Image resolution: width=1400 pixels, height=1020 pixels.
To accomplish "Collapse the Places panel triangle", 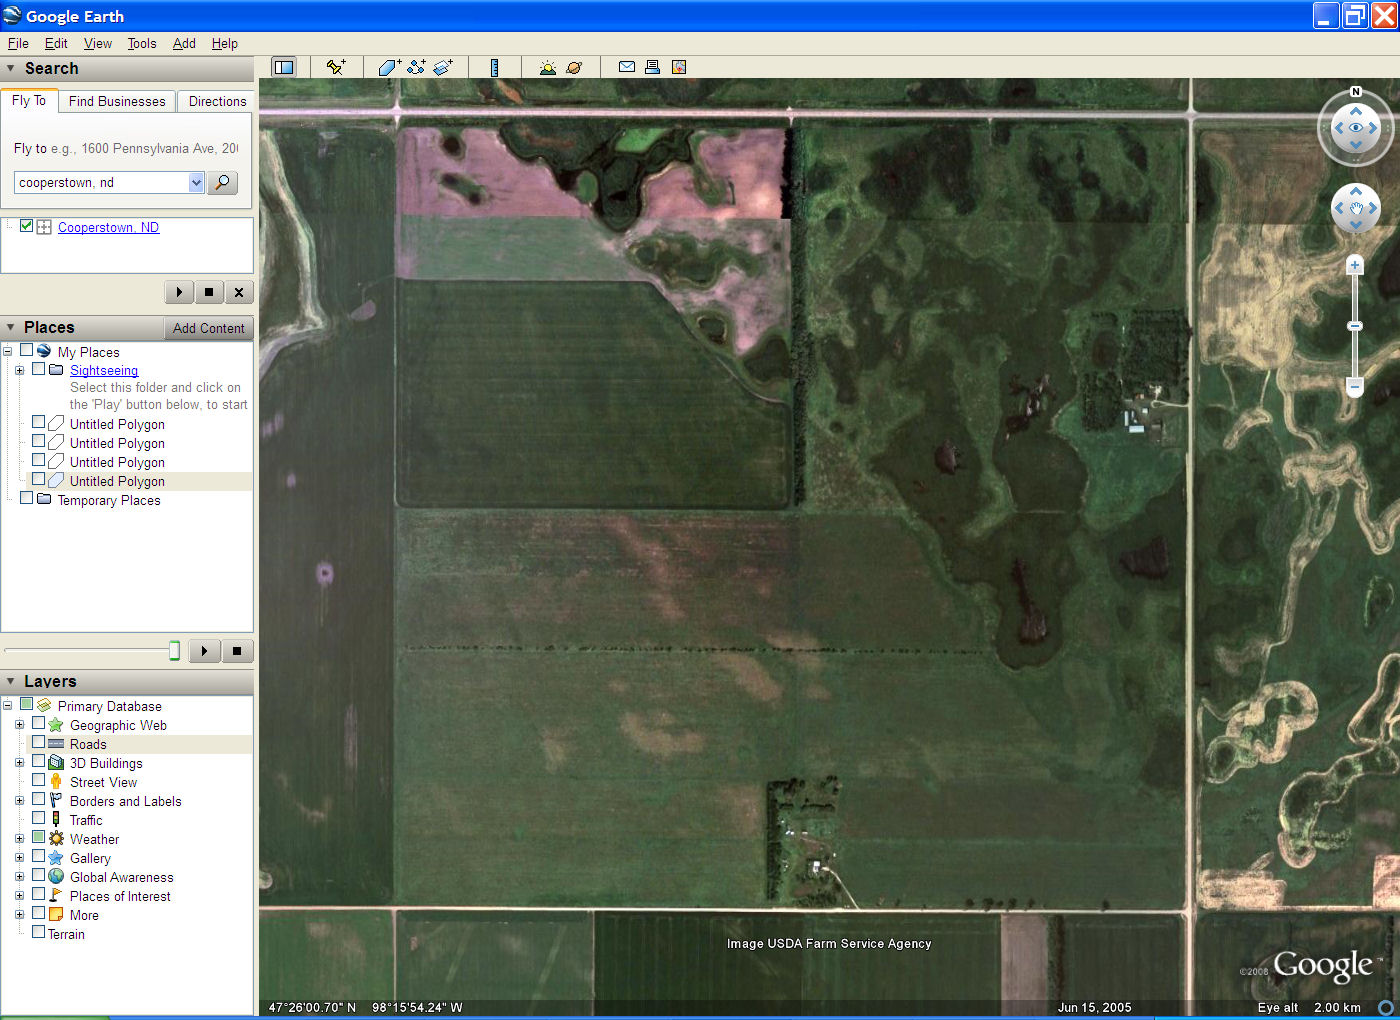I will tap(10, 327).
